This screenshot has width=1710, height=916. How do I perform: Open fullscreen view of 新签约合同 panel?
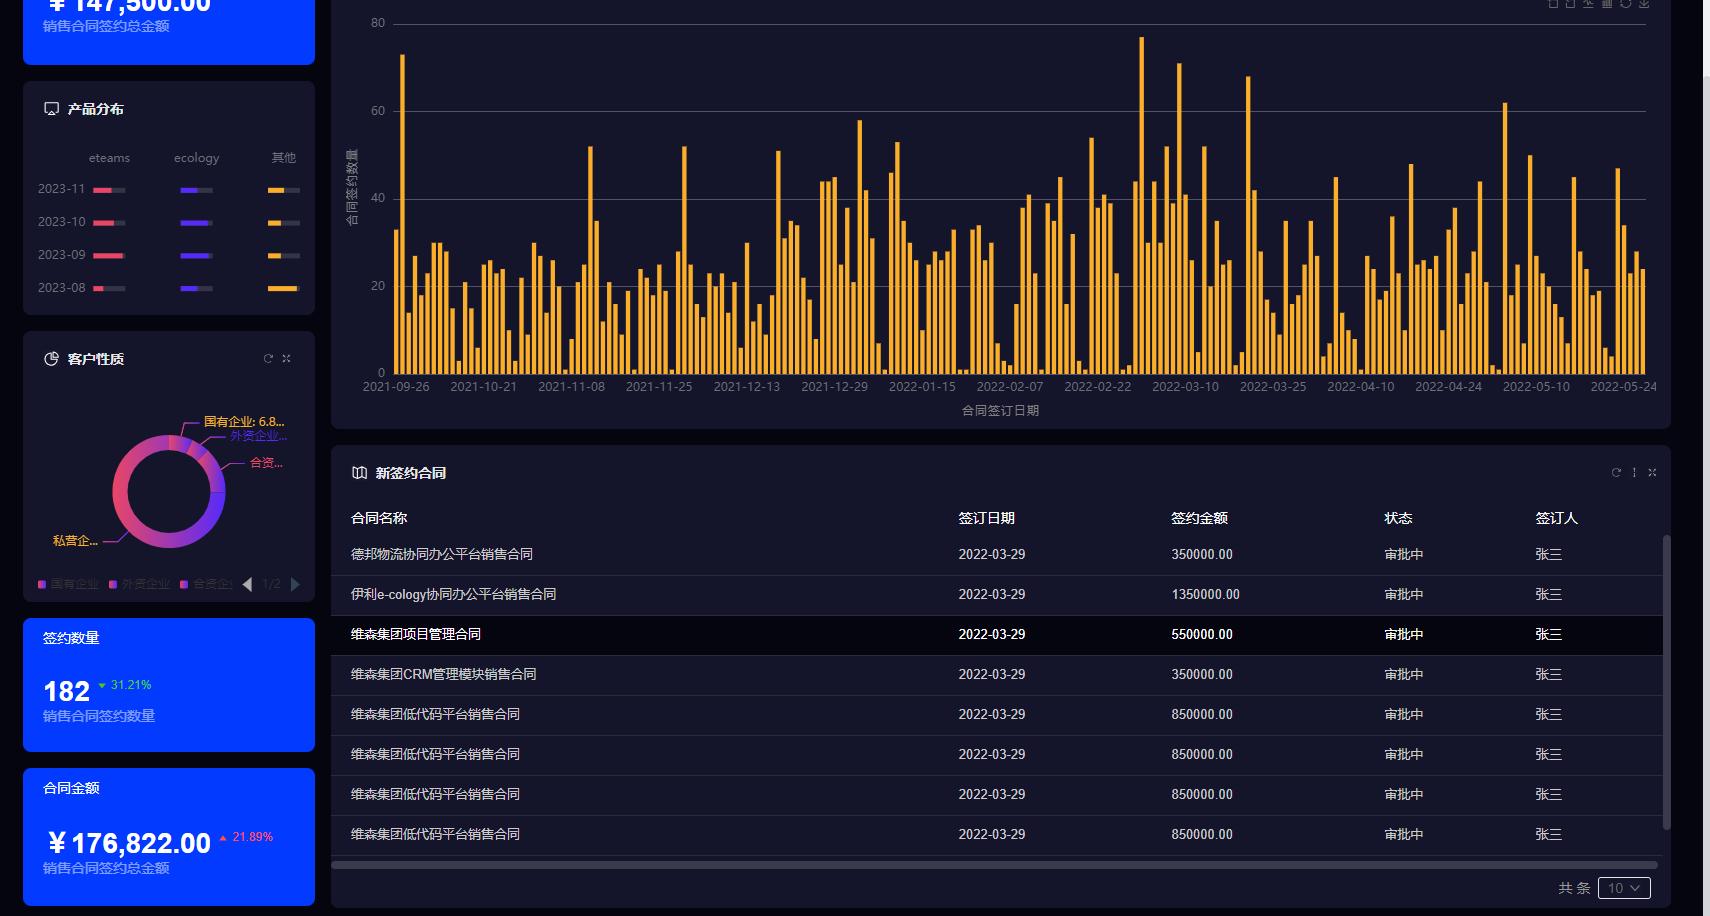pos(1652,472)
